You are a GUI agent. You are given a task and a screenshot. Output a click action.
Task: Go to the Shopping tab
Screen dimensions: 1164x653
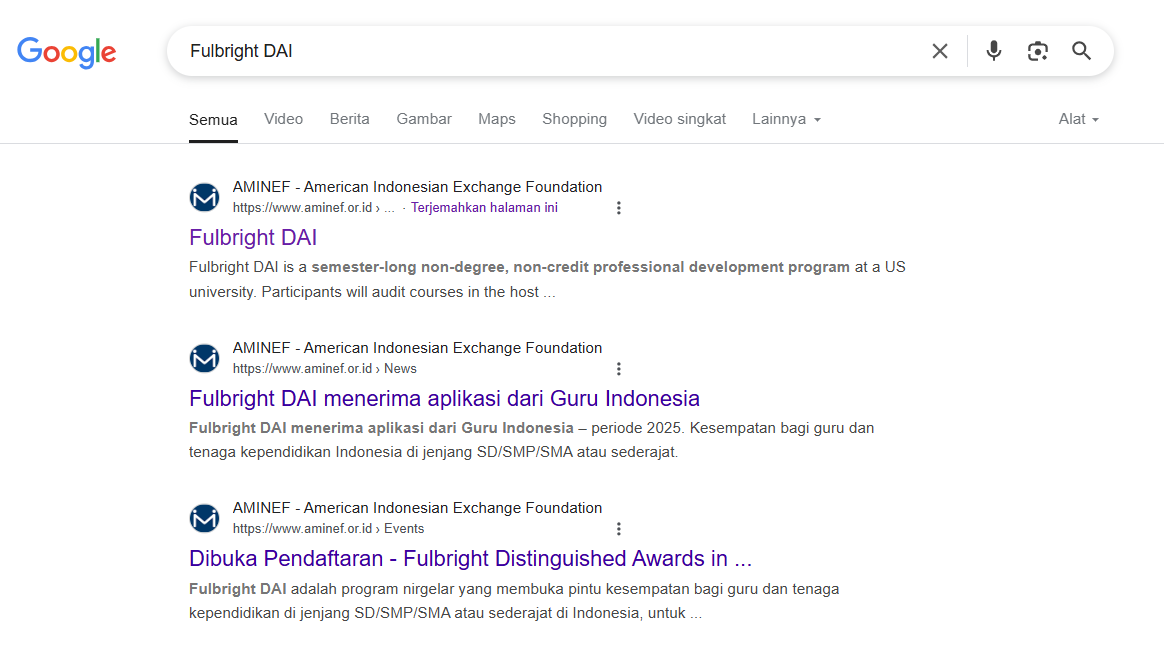(575, 119)
